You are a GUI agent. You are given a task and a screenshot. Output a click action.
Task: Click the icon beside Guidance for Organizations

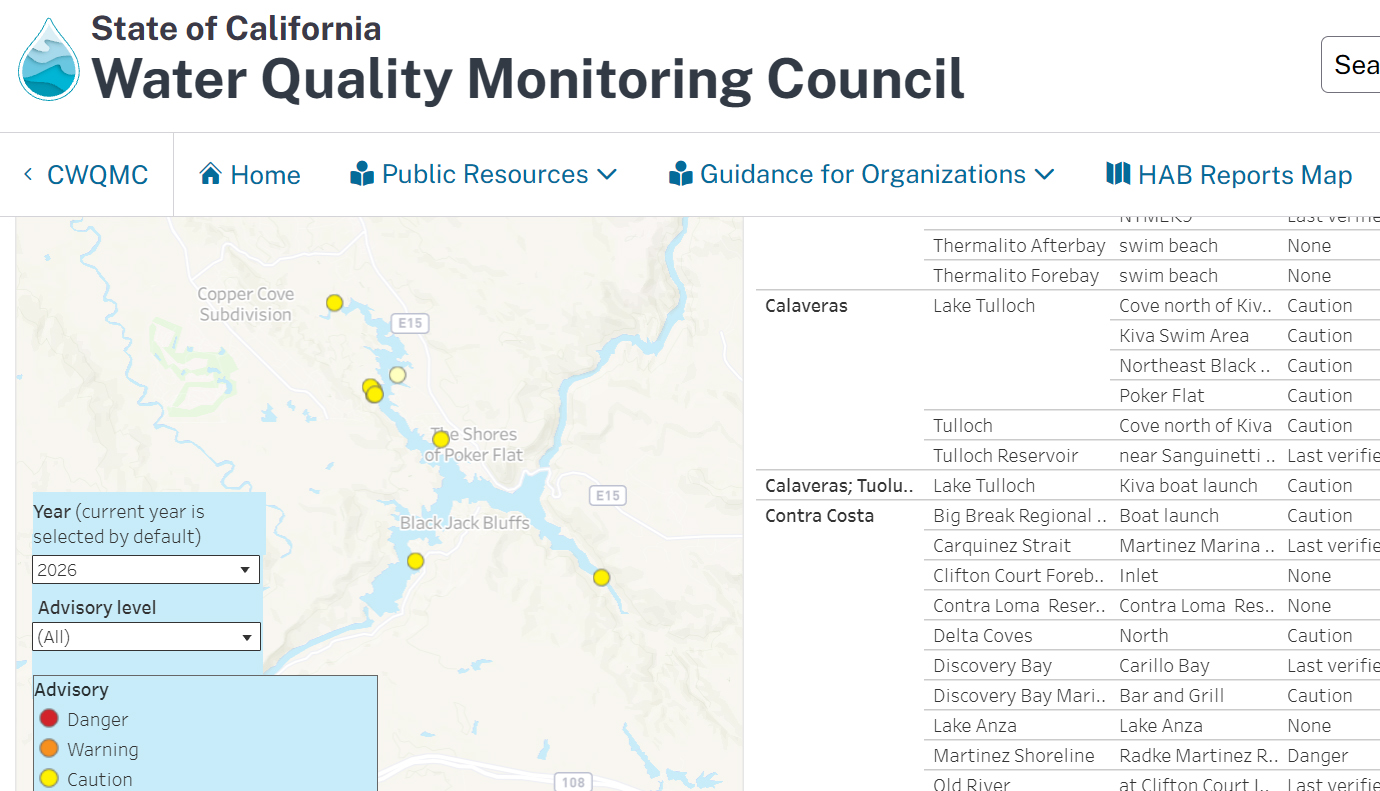coord(681,174)
